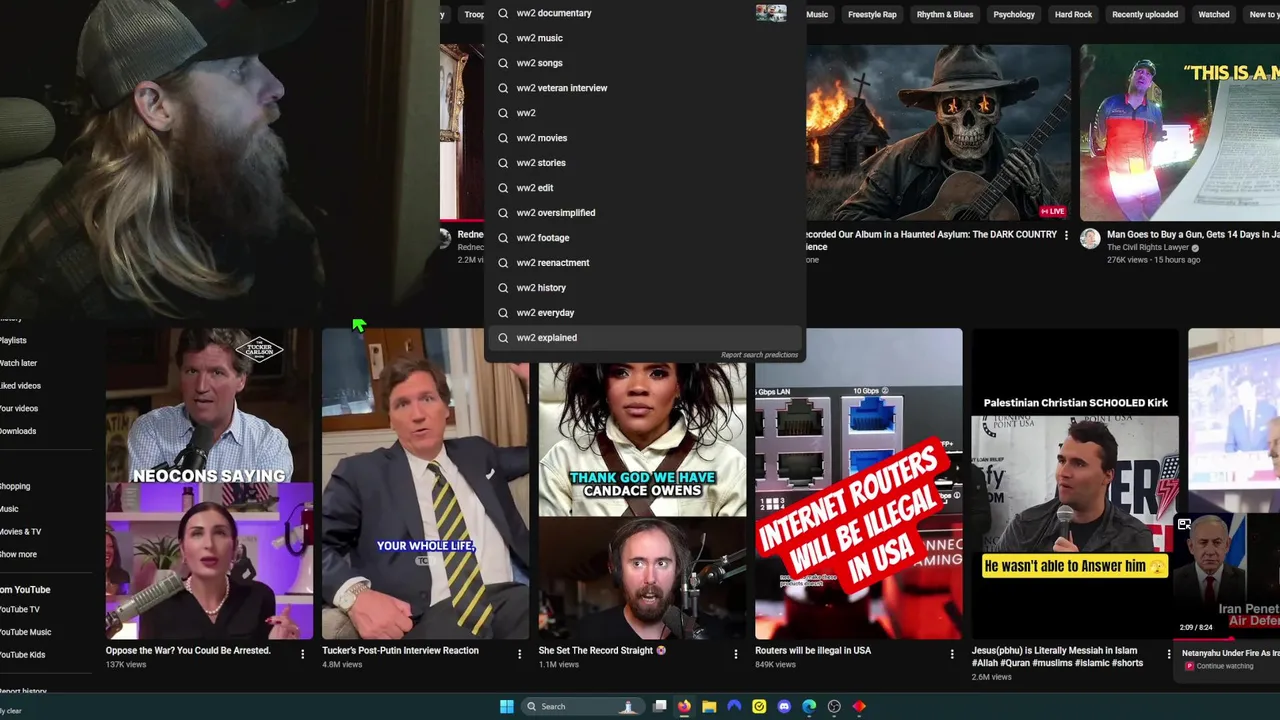Image resolution: width=1280 pixels, height=720 pixels.
Task: Play 'THANK GOD WE HAVE CANDACE OWENS' short
Action: 642,500
